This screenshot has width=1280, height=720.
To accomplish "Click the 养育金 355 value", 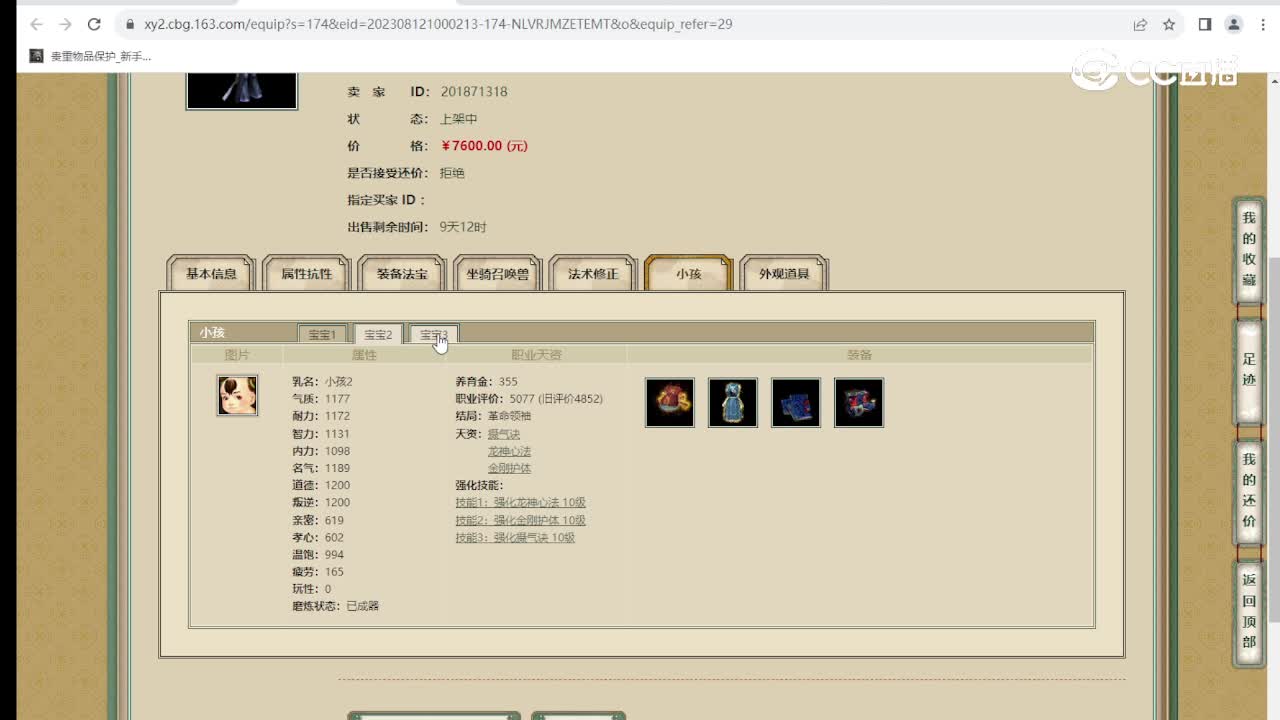I will pos(486,382).
